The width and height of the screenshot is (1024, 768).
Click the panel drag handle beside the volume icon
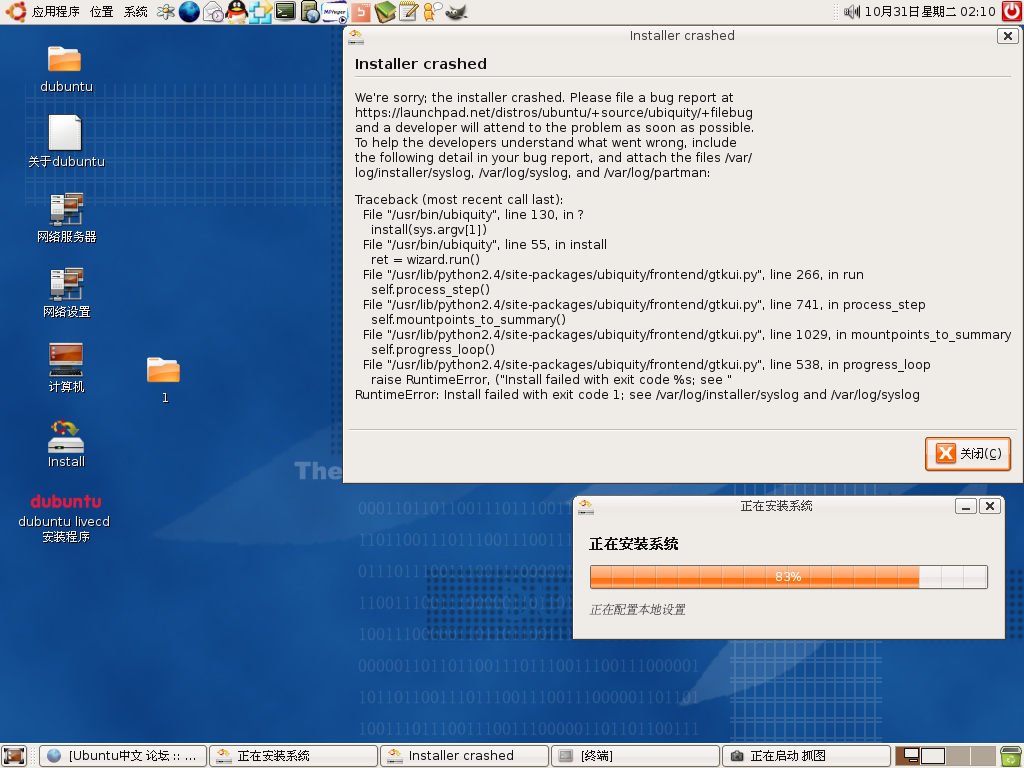pos(837,12)
